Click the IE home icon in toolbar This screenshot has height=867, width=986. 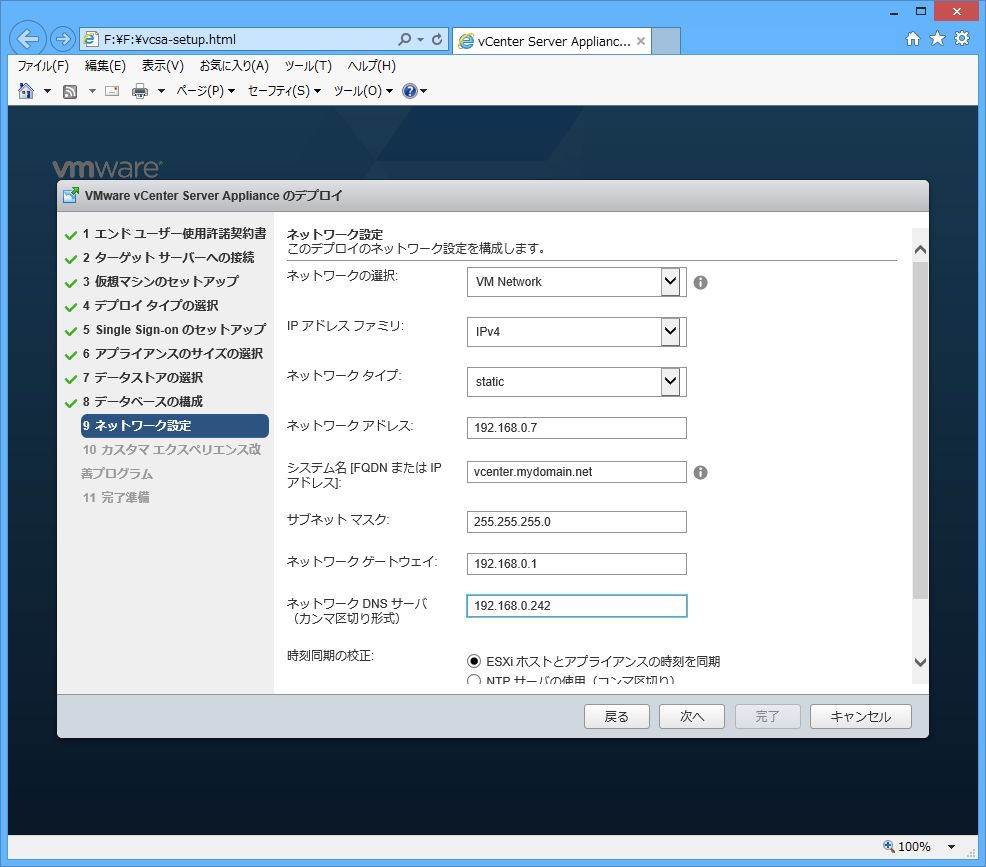tap(26, 91)
